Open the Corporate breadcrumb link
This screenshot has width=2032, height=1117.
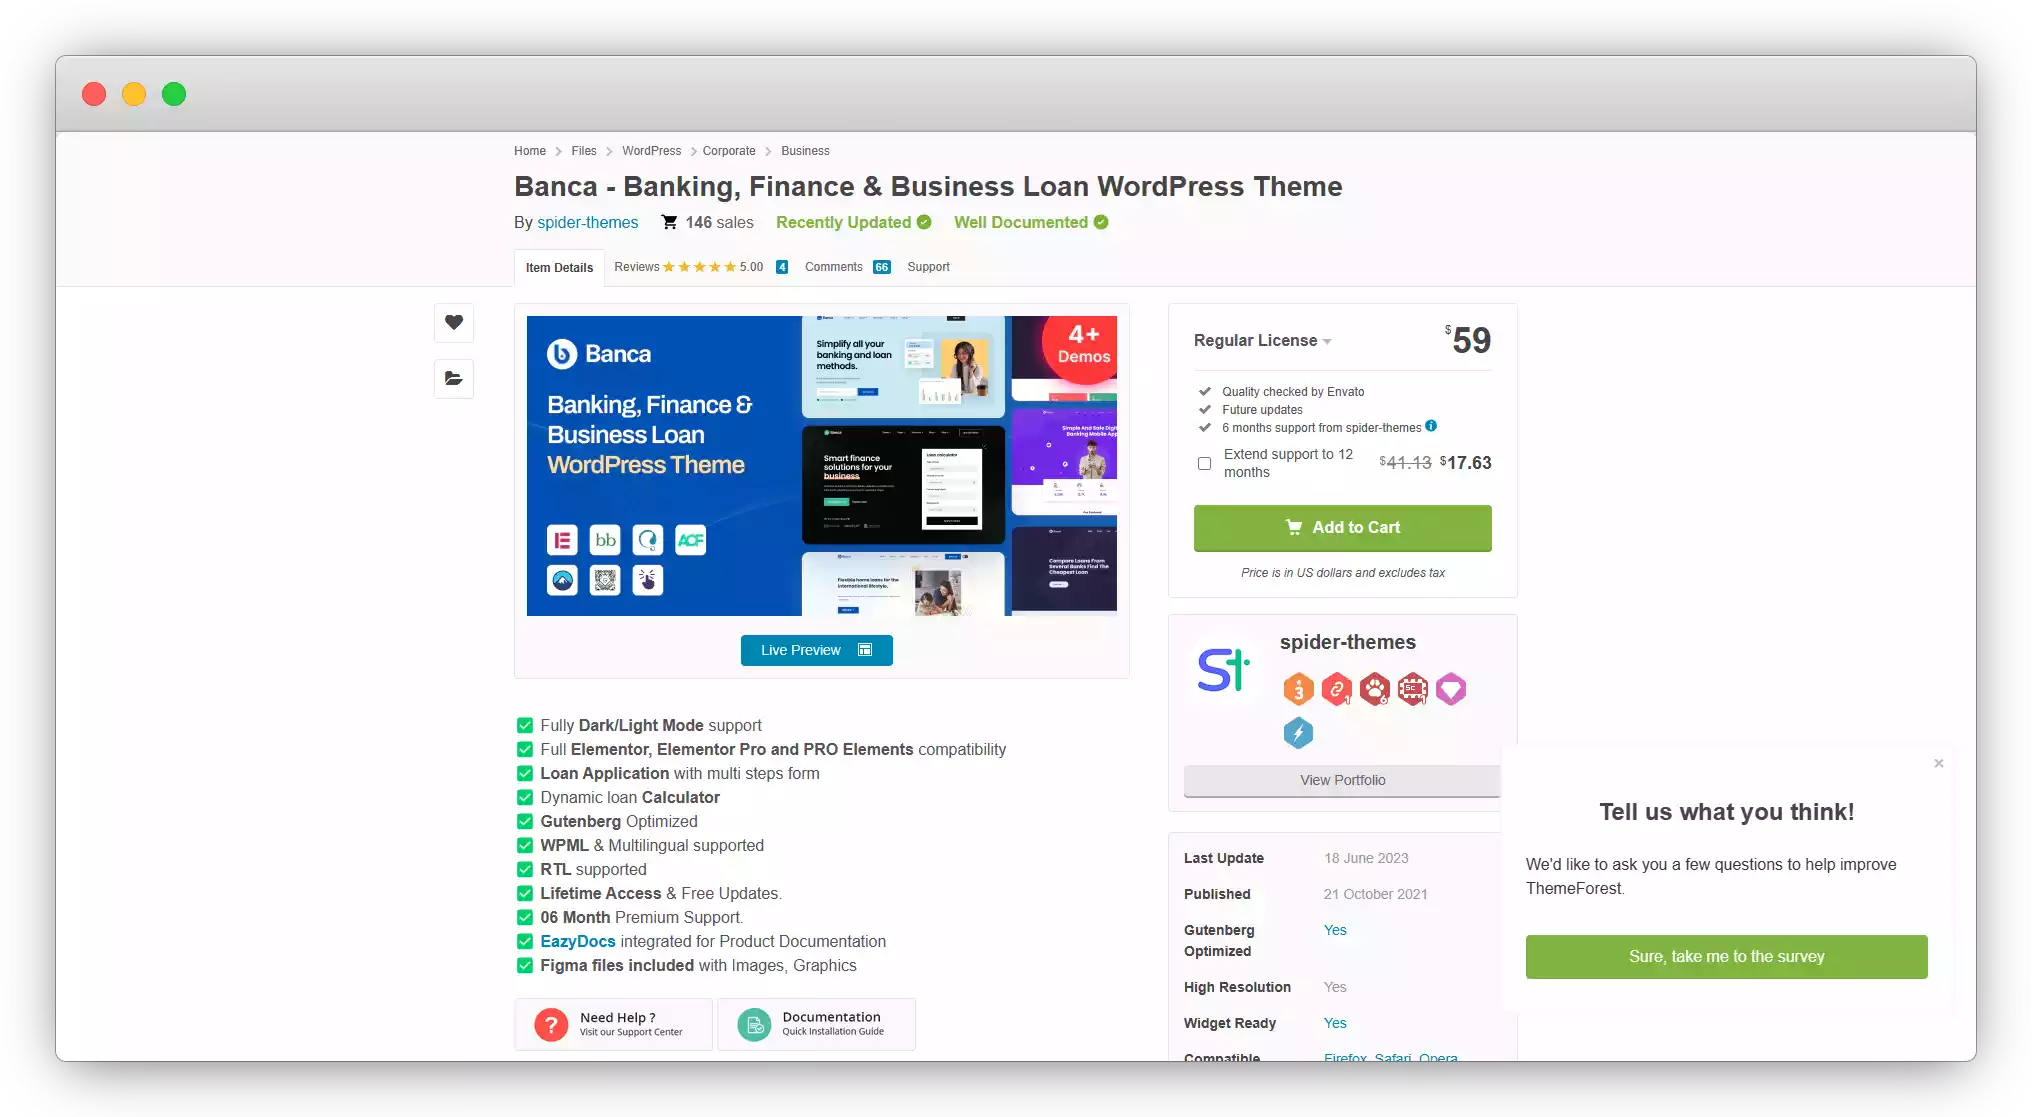[729, 151]
